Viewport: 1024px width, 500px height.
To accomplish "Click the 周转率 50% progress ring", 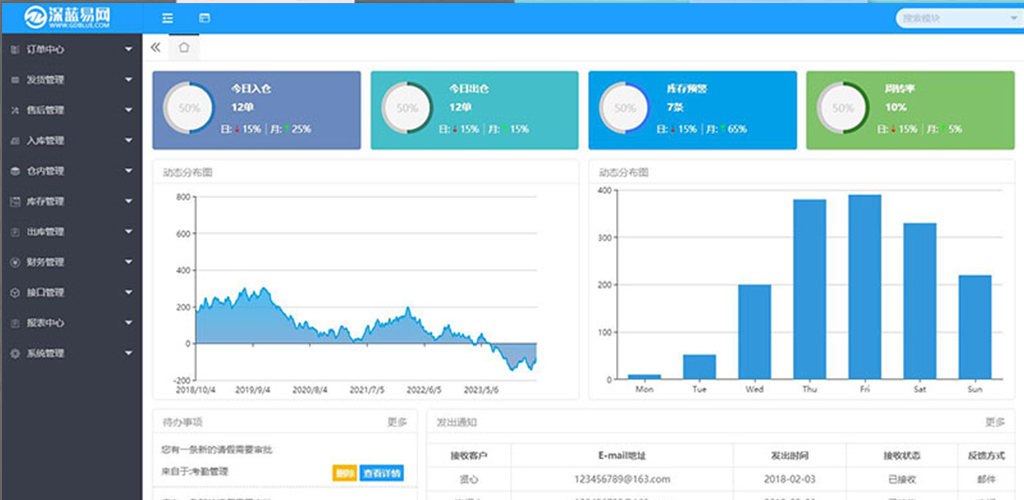I will point(843,108).
